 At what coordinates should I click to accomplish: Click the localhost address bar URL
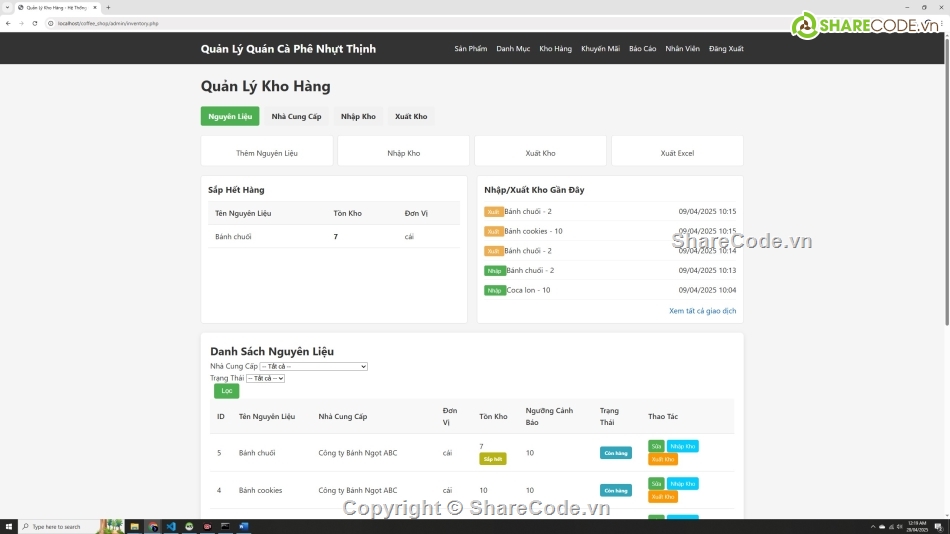pos(108,23)
